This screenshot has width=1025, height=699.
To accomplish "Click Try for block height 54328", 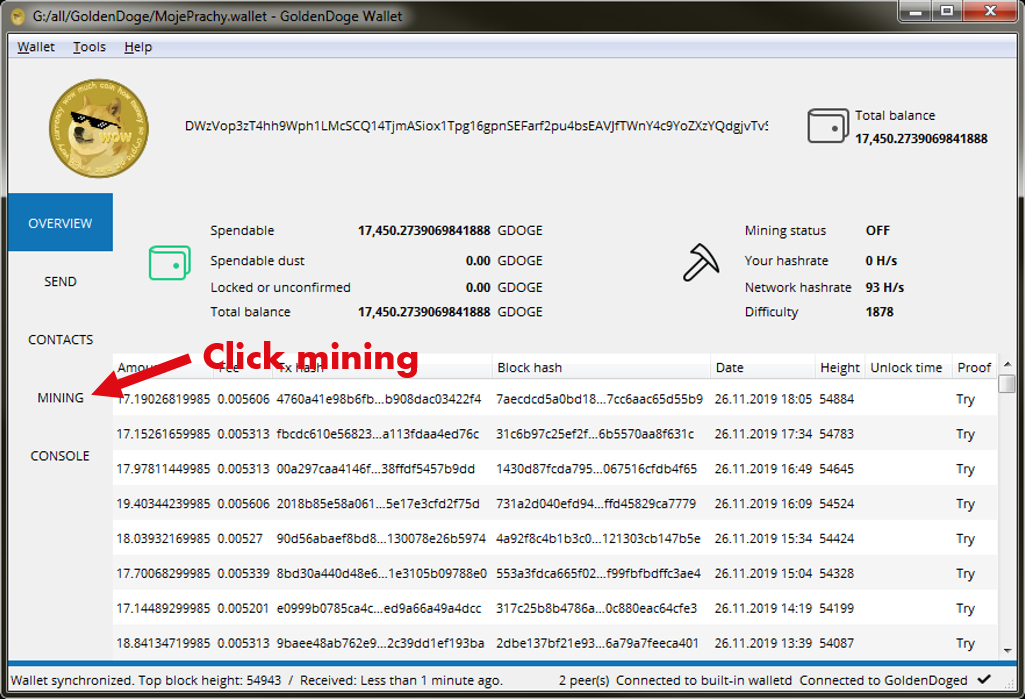I will point(965,573).
